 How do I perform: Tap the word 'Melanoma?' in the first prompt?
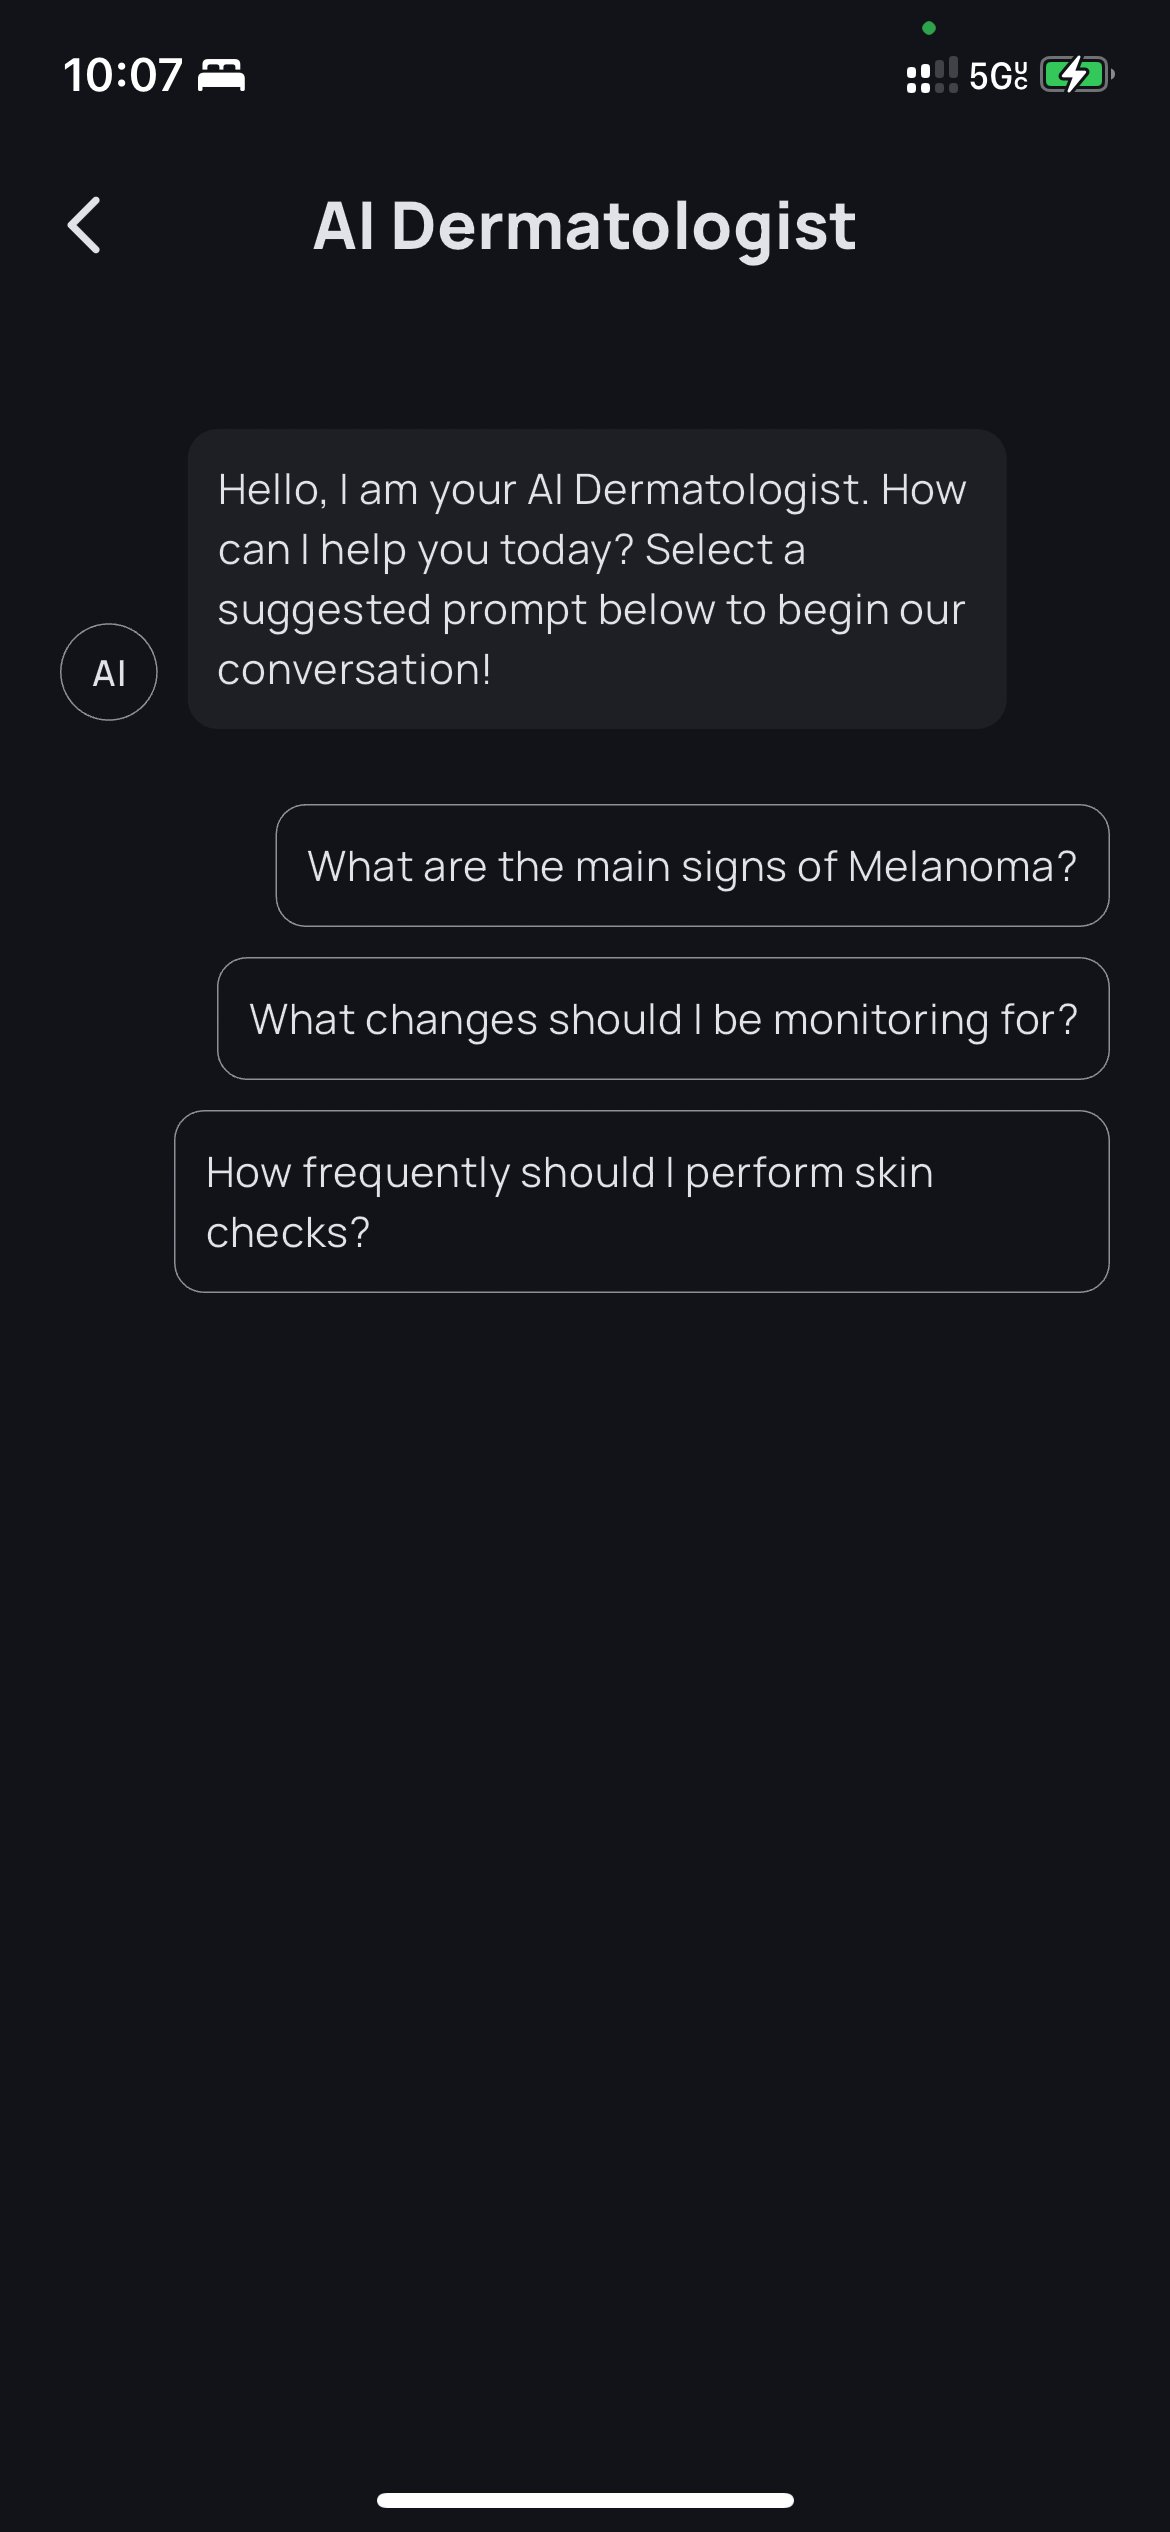[x=962, y=866]
